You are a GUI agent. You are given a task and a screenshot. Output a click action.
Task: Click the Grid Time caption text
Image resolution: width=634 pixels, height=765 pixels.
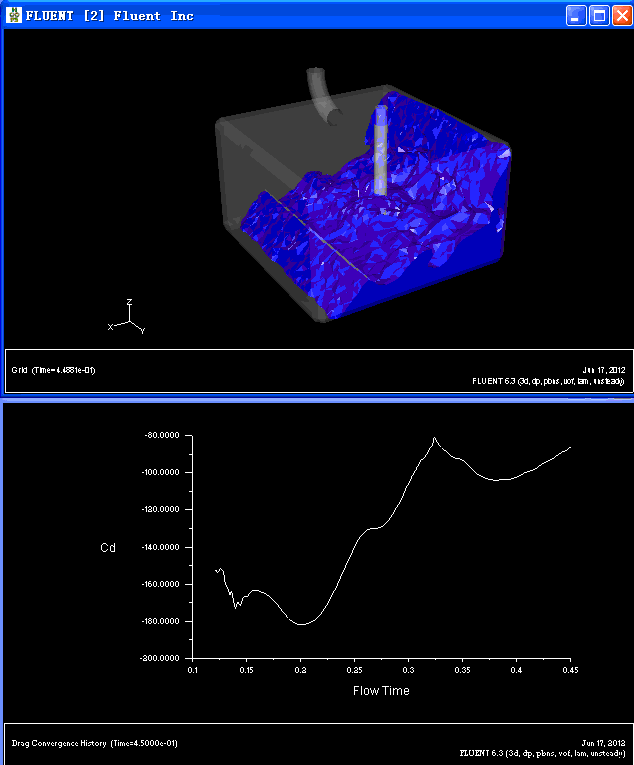pyautogui.click(x=53, y=370)
